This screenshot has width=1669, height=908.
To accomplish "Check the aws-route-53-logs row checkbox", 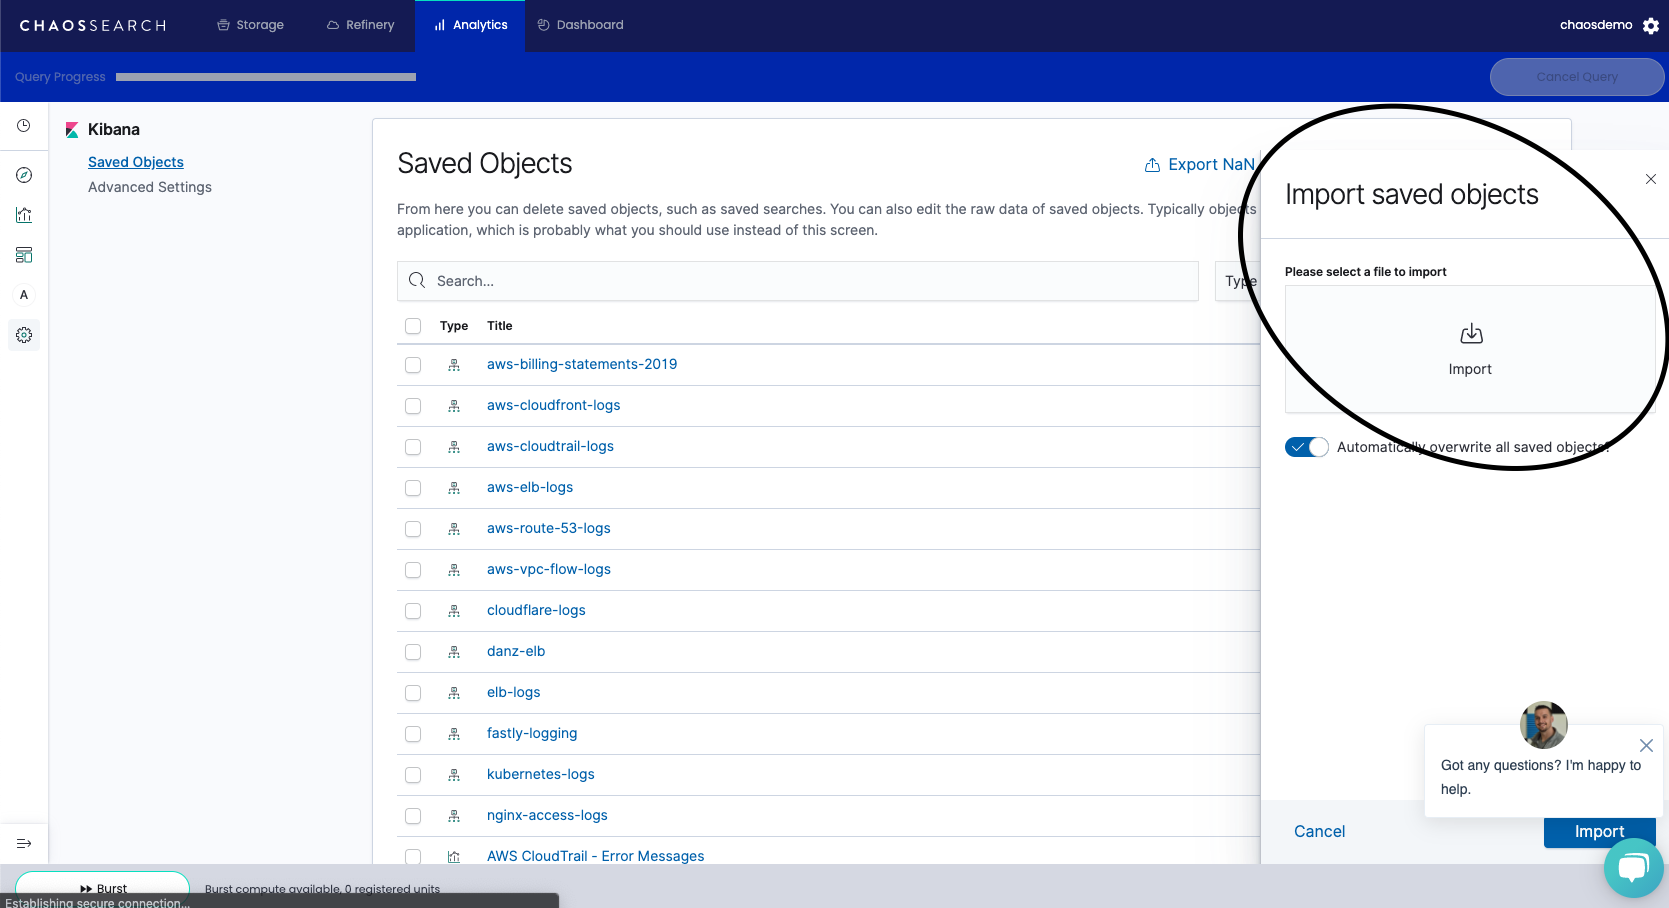I will (413, 529).
